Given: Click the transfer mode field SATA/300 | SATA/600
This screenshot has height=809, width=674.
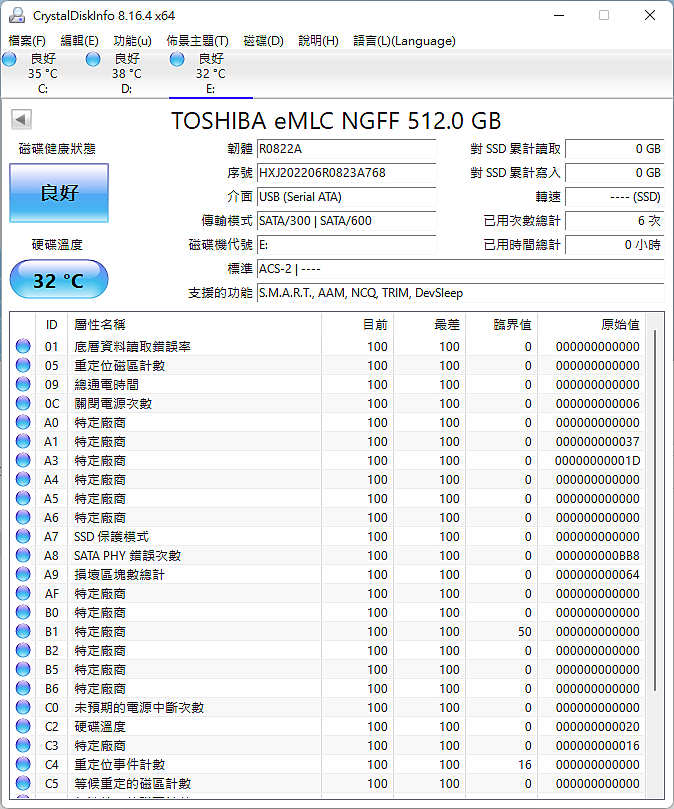Looking at the screenshot, I should tap(346, 221).
